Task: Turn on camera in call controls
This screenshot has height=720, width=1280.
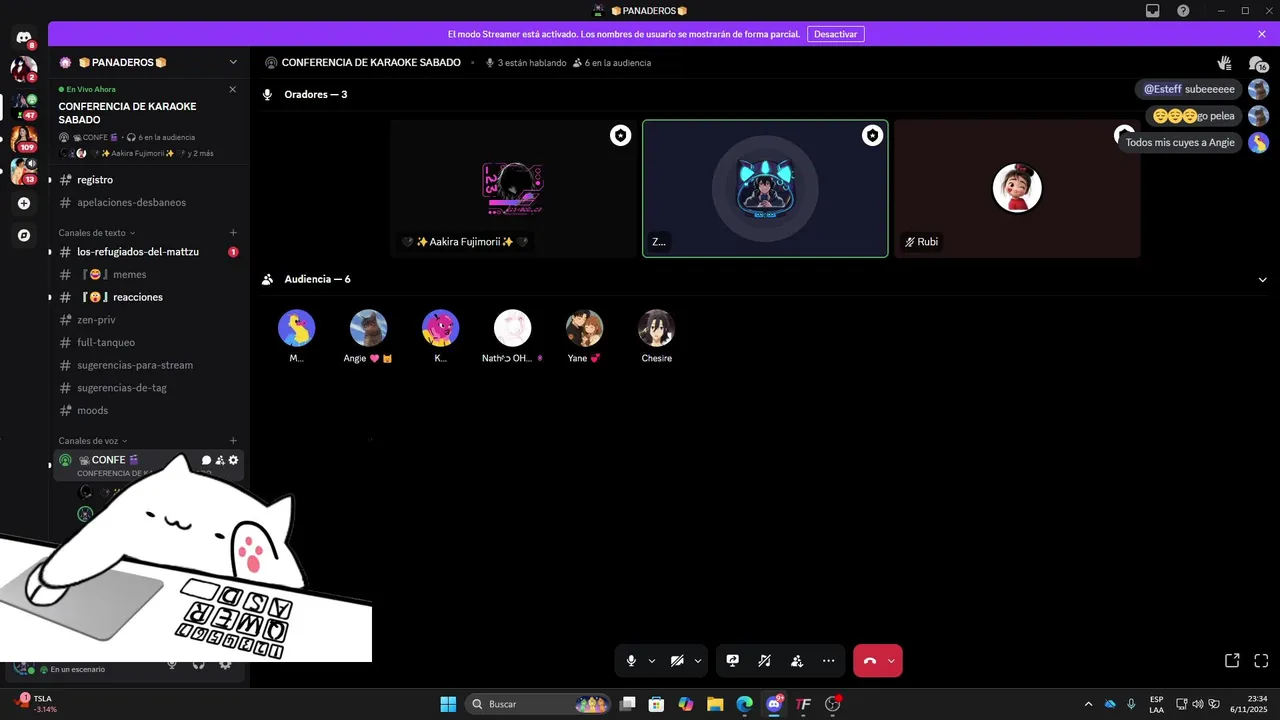Action: pos(677,661)
